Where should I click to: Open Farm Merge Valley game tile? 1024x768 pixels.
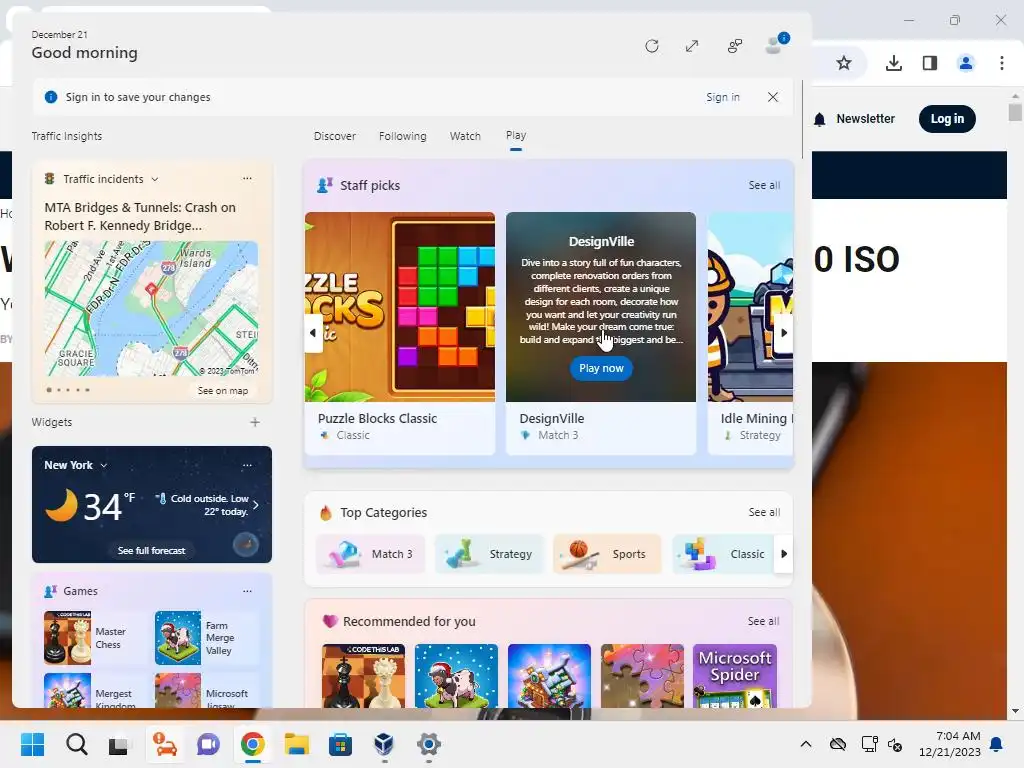coord(206,638)
